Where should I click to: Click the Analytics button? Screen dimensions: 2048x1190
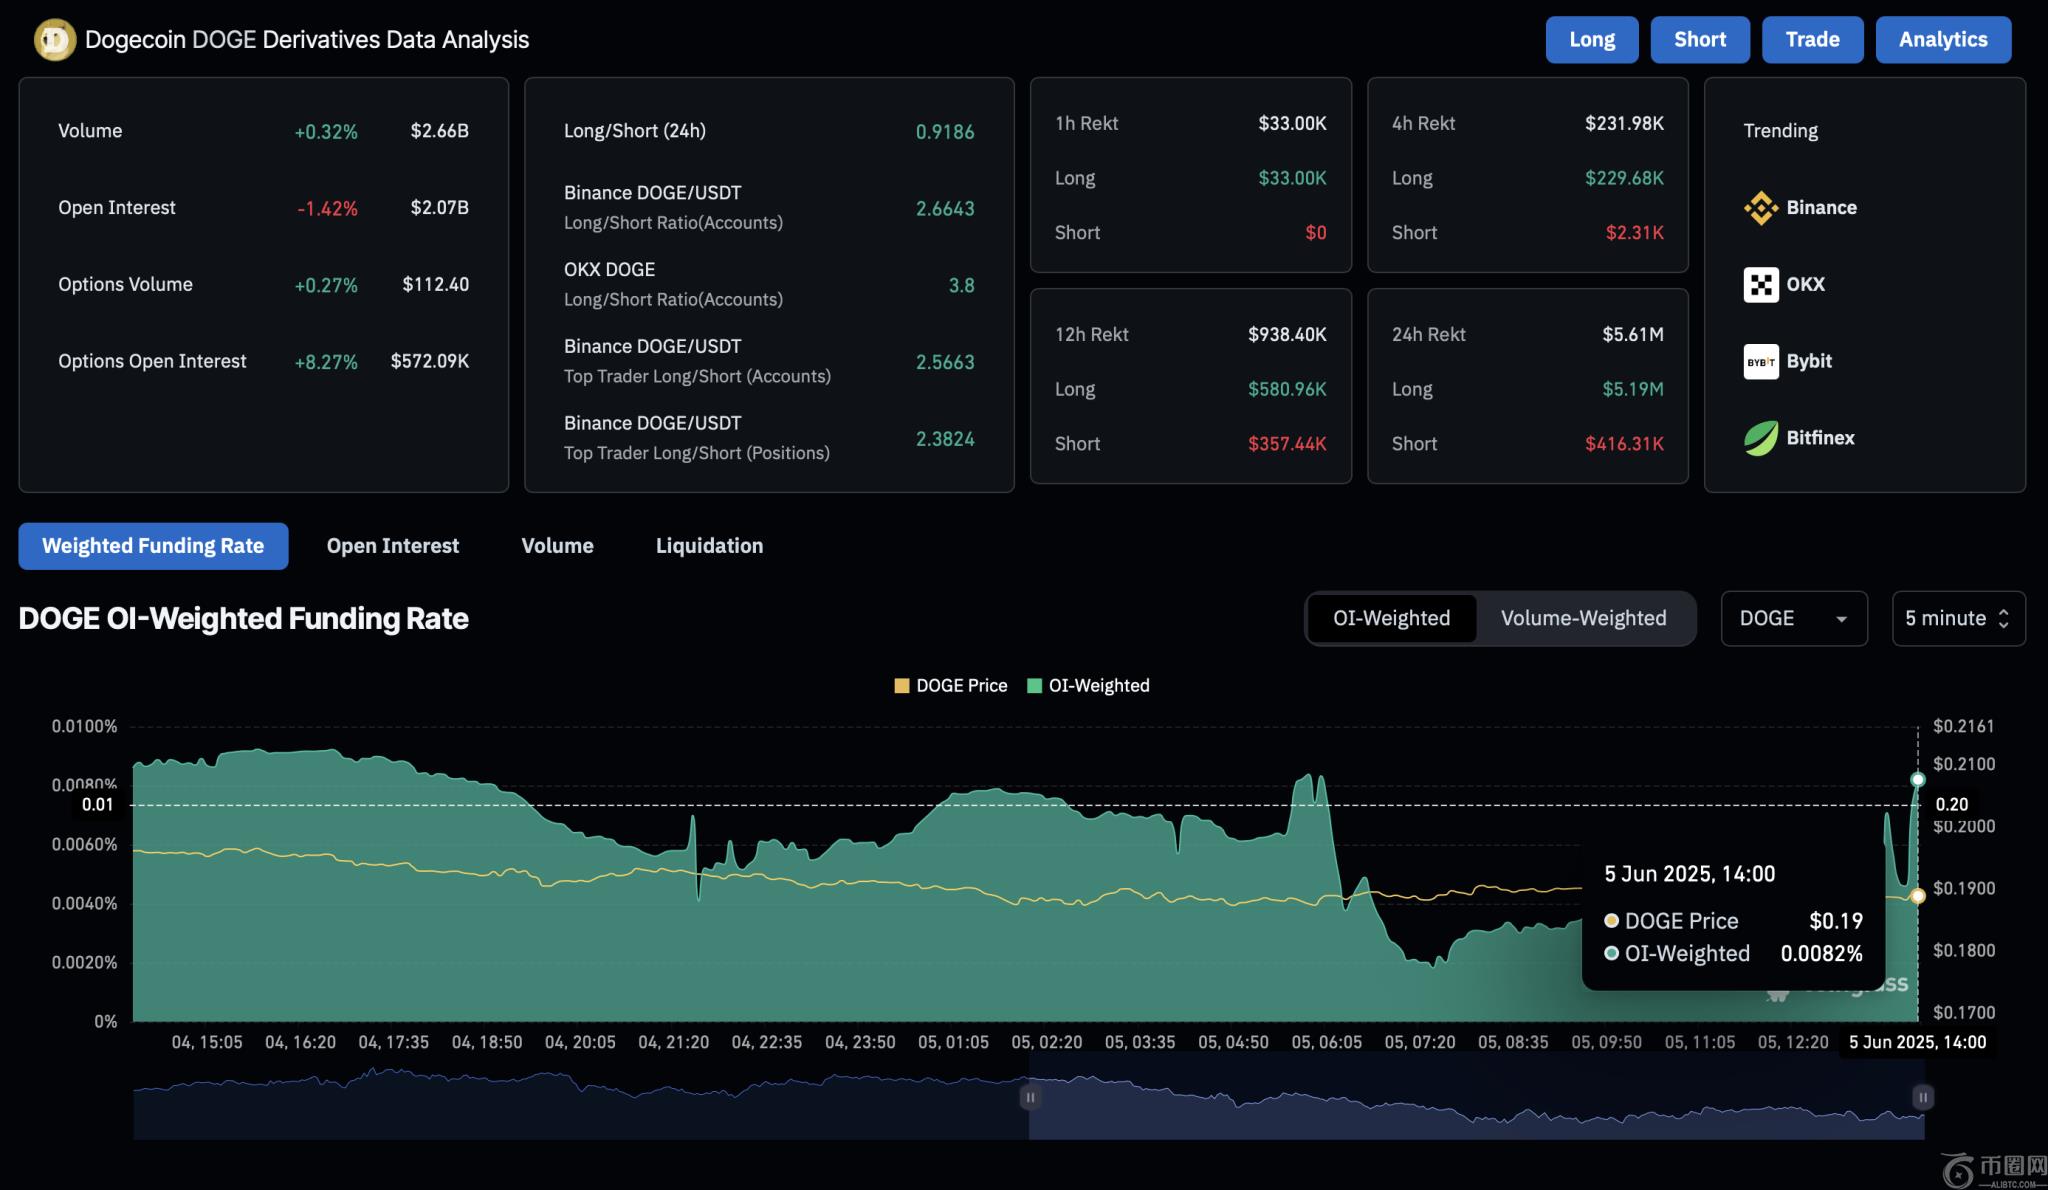point(1942,40)
